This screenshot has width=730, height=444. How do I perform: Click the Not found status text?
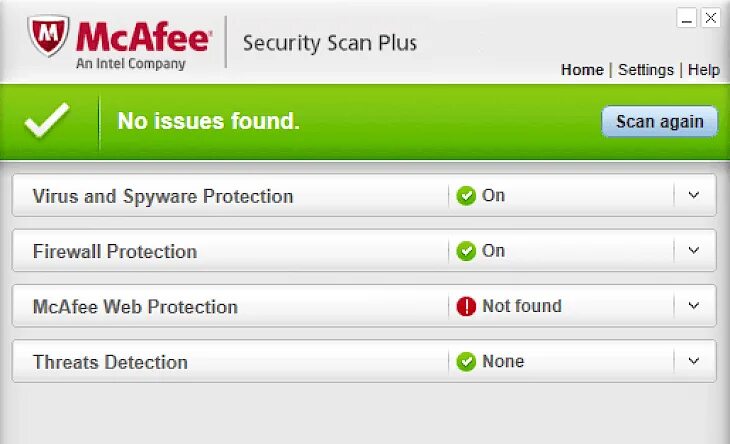coord(522,306)
